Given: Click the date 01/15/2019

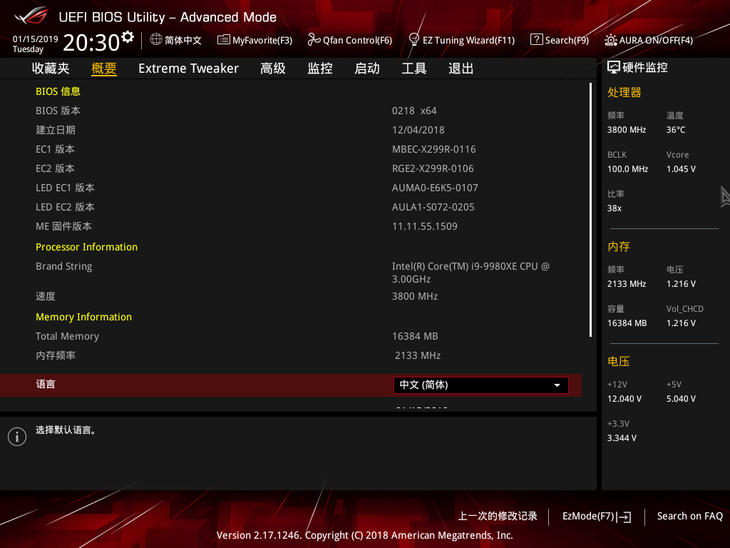Looking at the screenshot, I should pos(35,39).
